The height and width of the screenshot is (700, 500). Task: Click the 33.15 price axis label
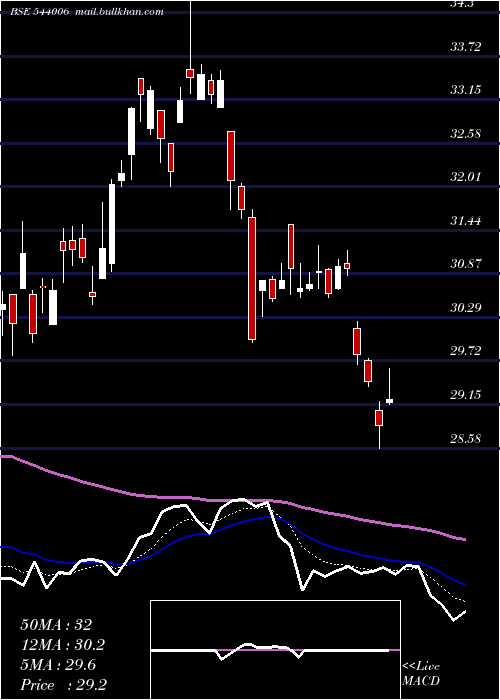point(466,90)
